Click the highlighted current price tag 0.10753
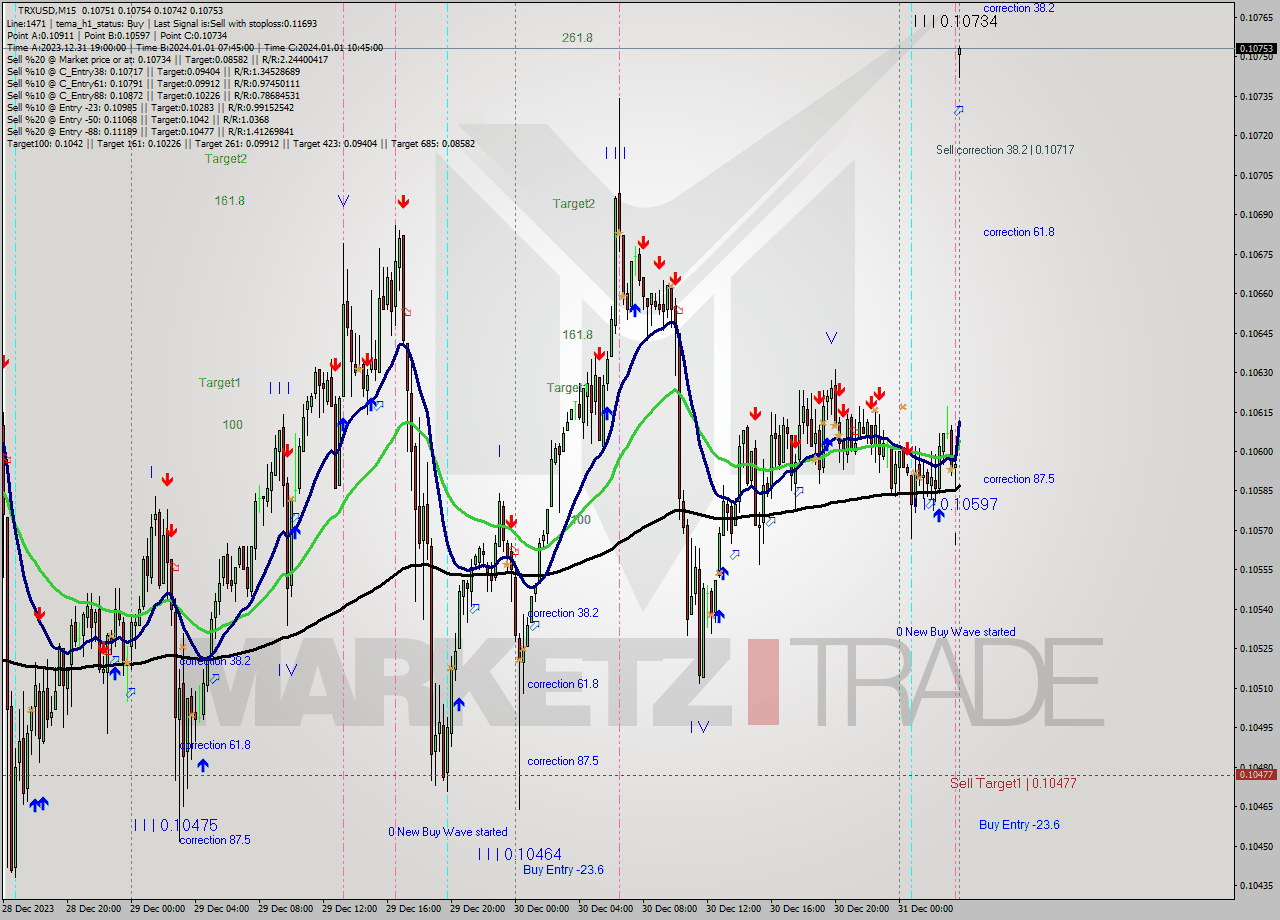 (1256, 48)
